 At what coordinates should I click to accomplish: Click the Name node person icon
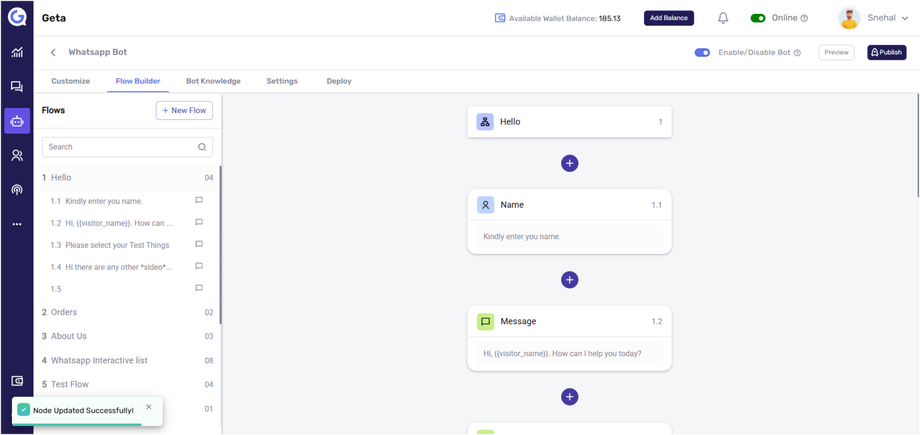pos(485,205)
